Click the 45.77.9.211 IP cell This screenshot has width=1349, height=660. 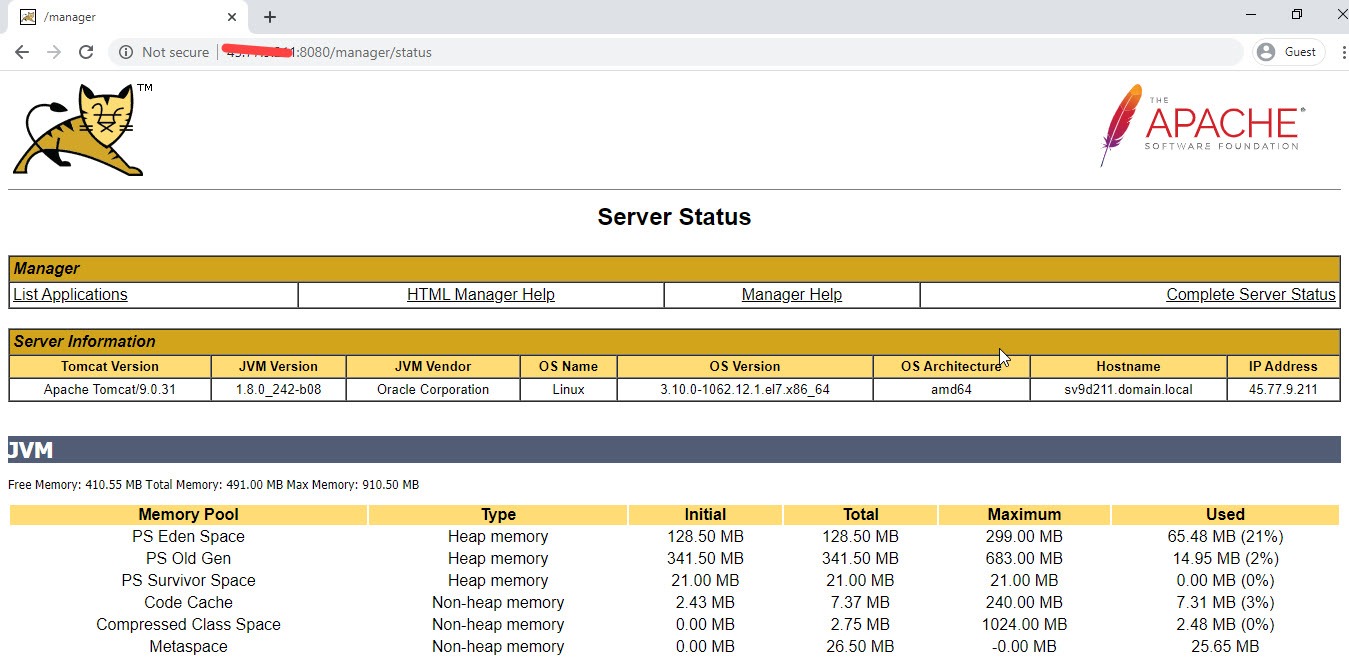pyautogui.click(x=1283, y=390)
